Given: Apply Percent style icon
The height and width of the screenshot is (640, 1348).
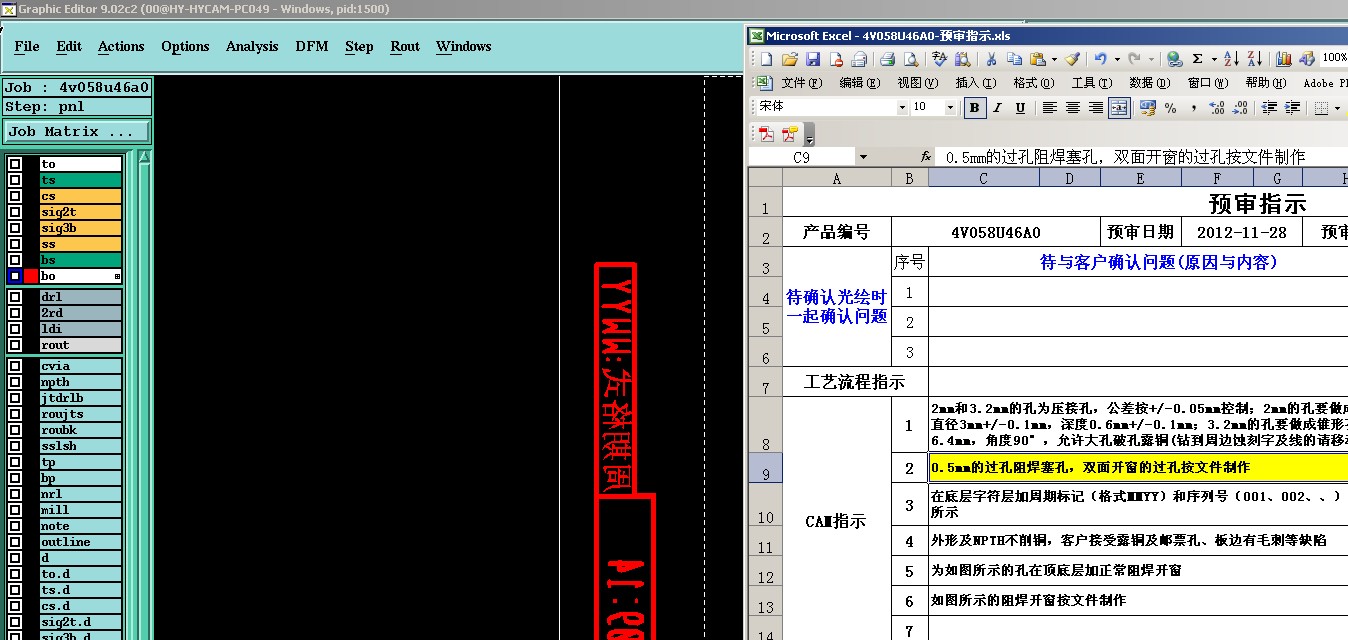Looking at the screenshot, I should coord(1170,108).
